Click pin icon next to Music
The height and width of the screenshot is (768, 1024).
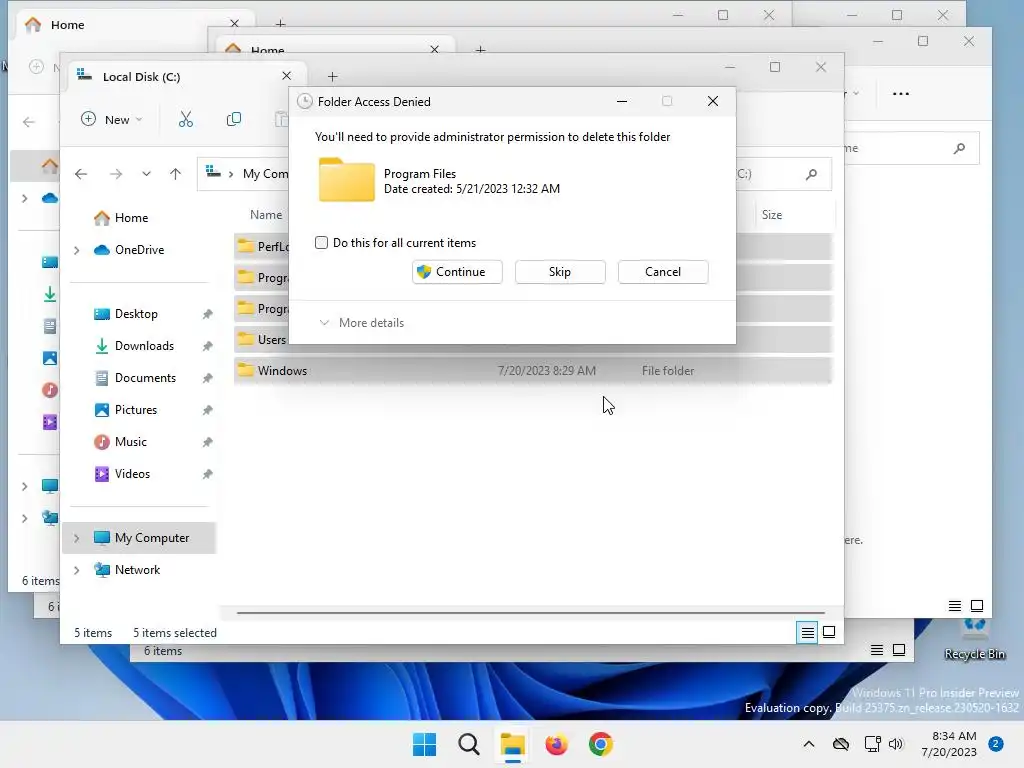(207, 442)
